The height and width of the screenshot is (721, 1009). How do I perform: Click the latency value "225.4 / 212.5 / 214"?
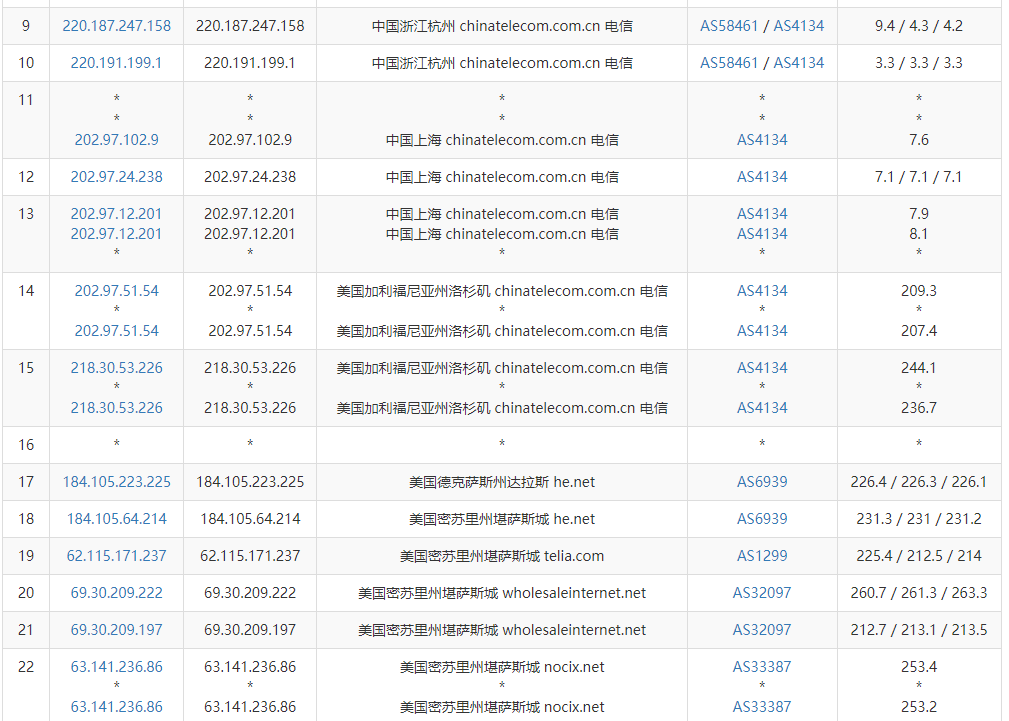(919, 556)
